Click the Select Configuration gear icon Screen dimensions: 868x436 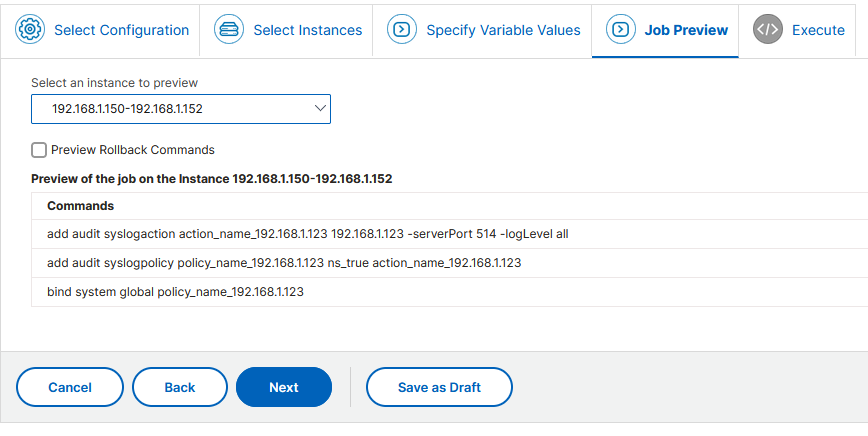pos(30,29)
